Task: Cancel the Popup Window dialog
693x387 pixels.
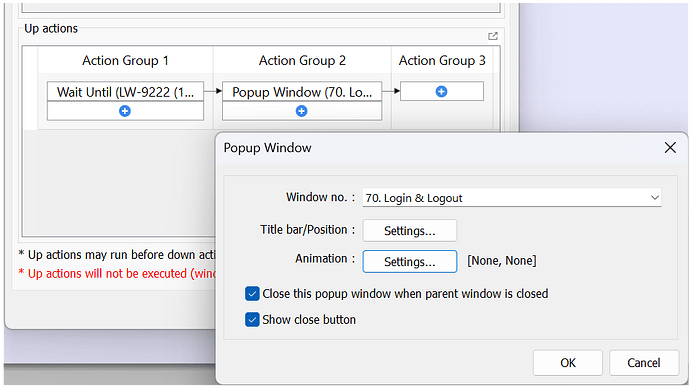Action: [644, 363]
